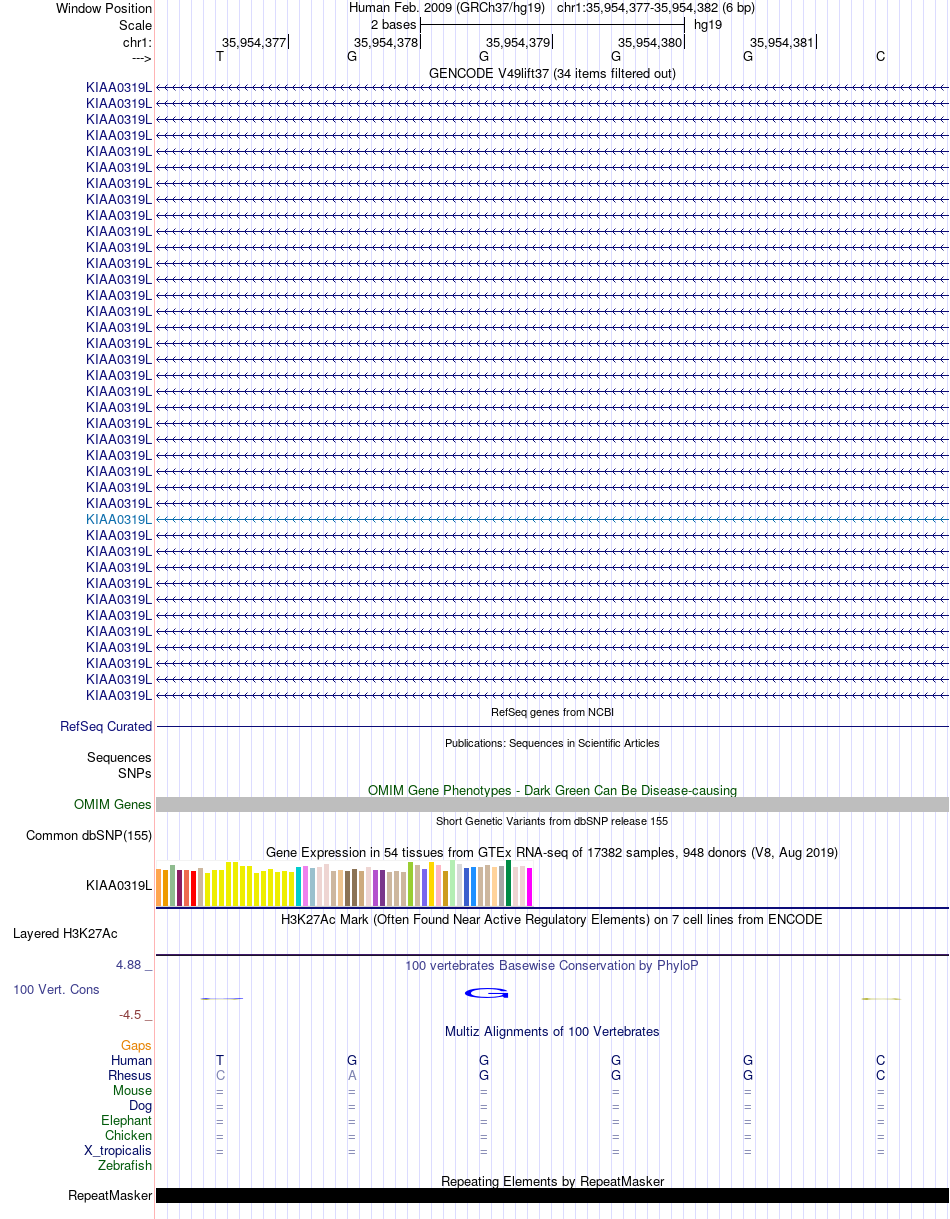950x1219 pixels.
Task: Click base T in the chr1 sequence ruler
Action: [220, 57]
